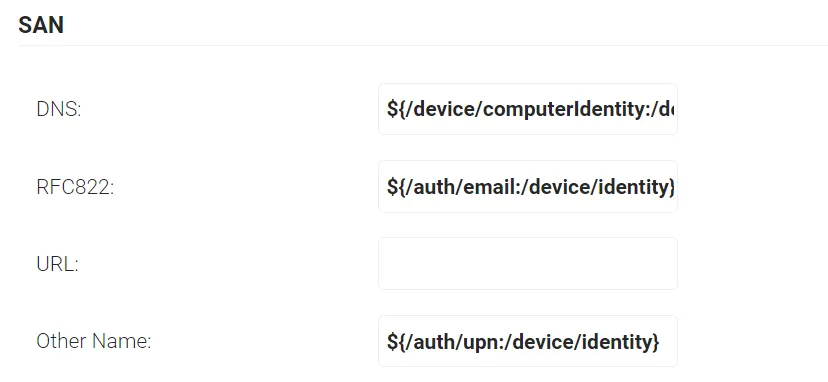Activate the text box beside RFC822 label
828x382 pixels.
(x=528, y=187)
